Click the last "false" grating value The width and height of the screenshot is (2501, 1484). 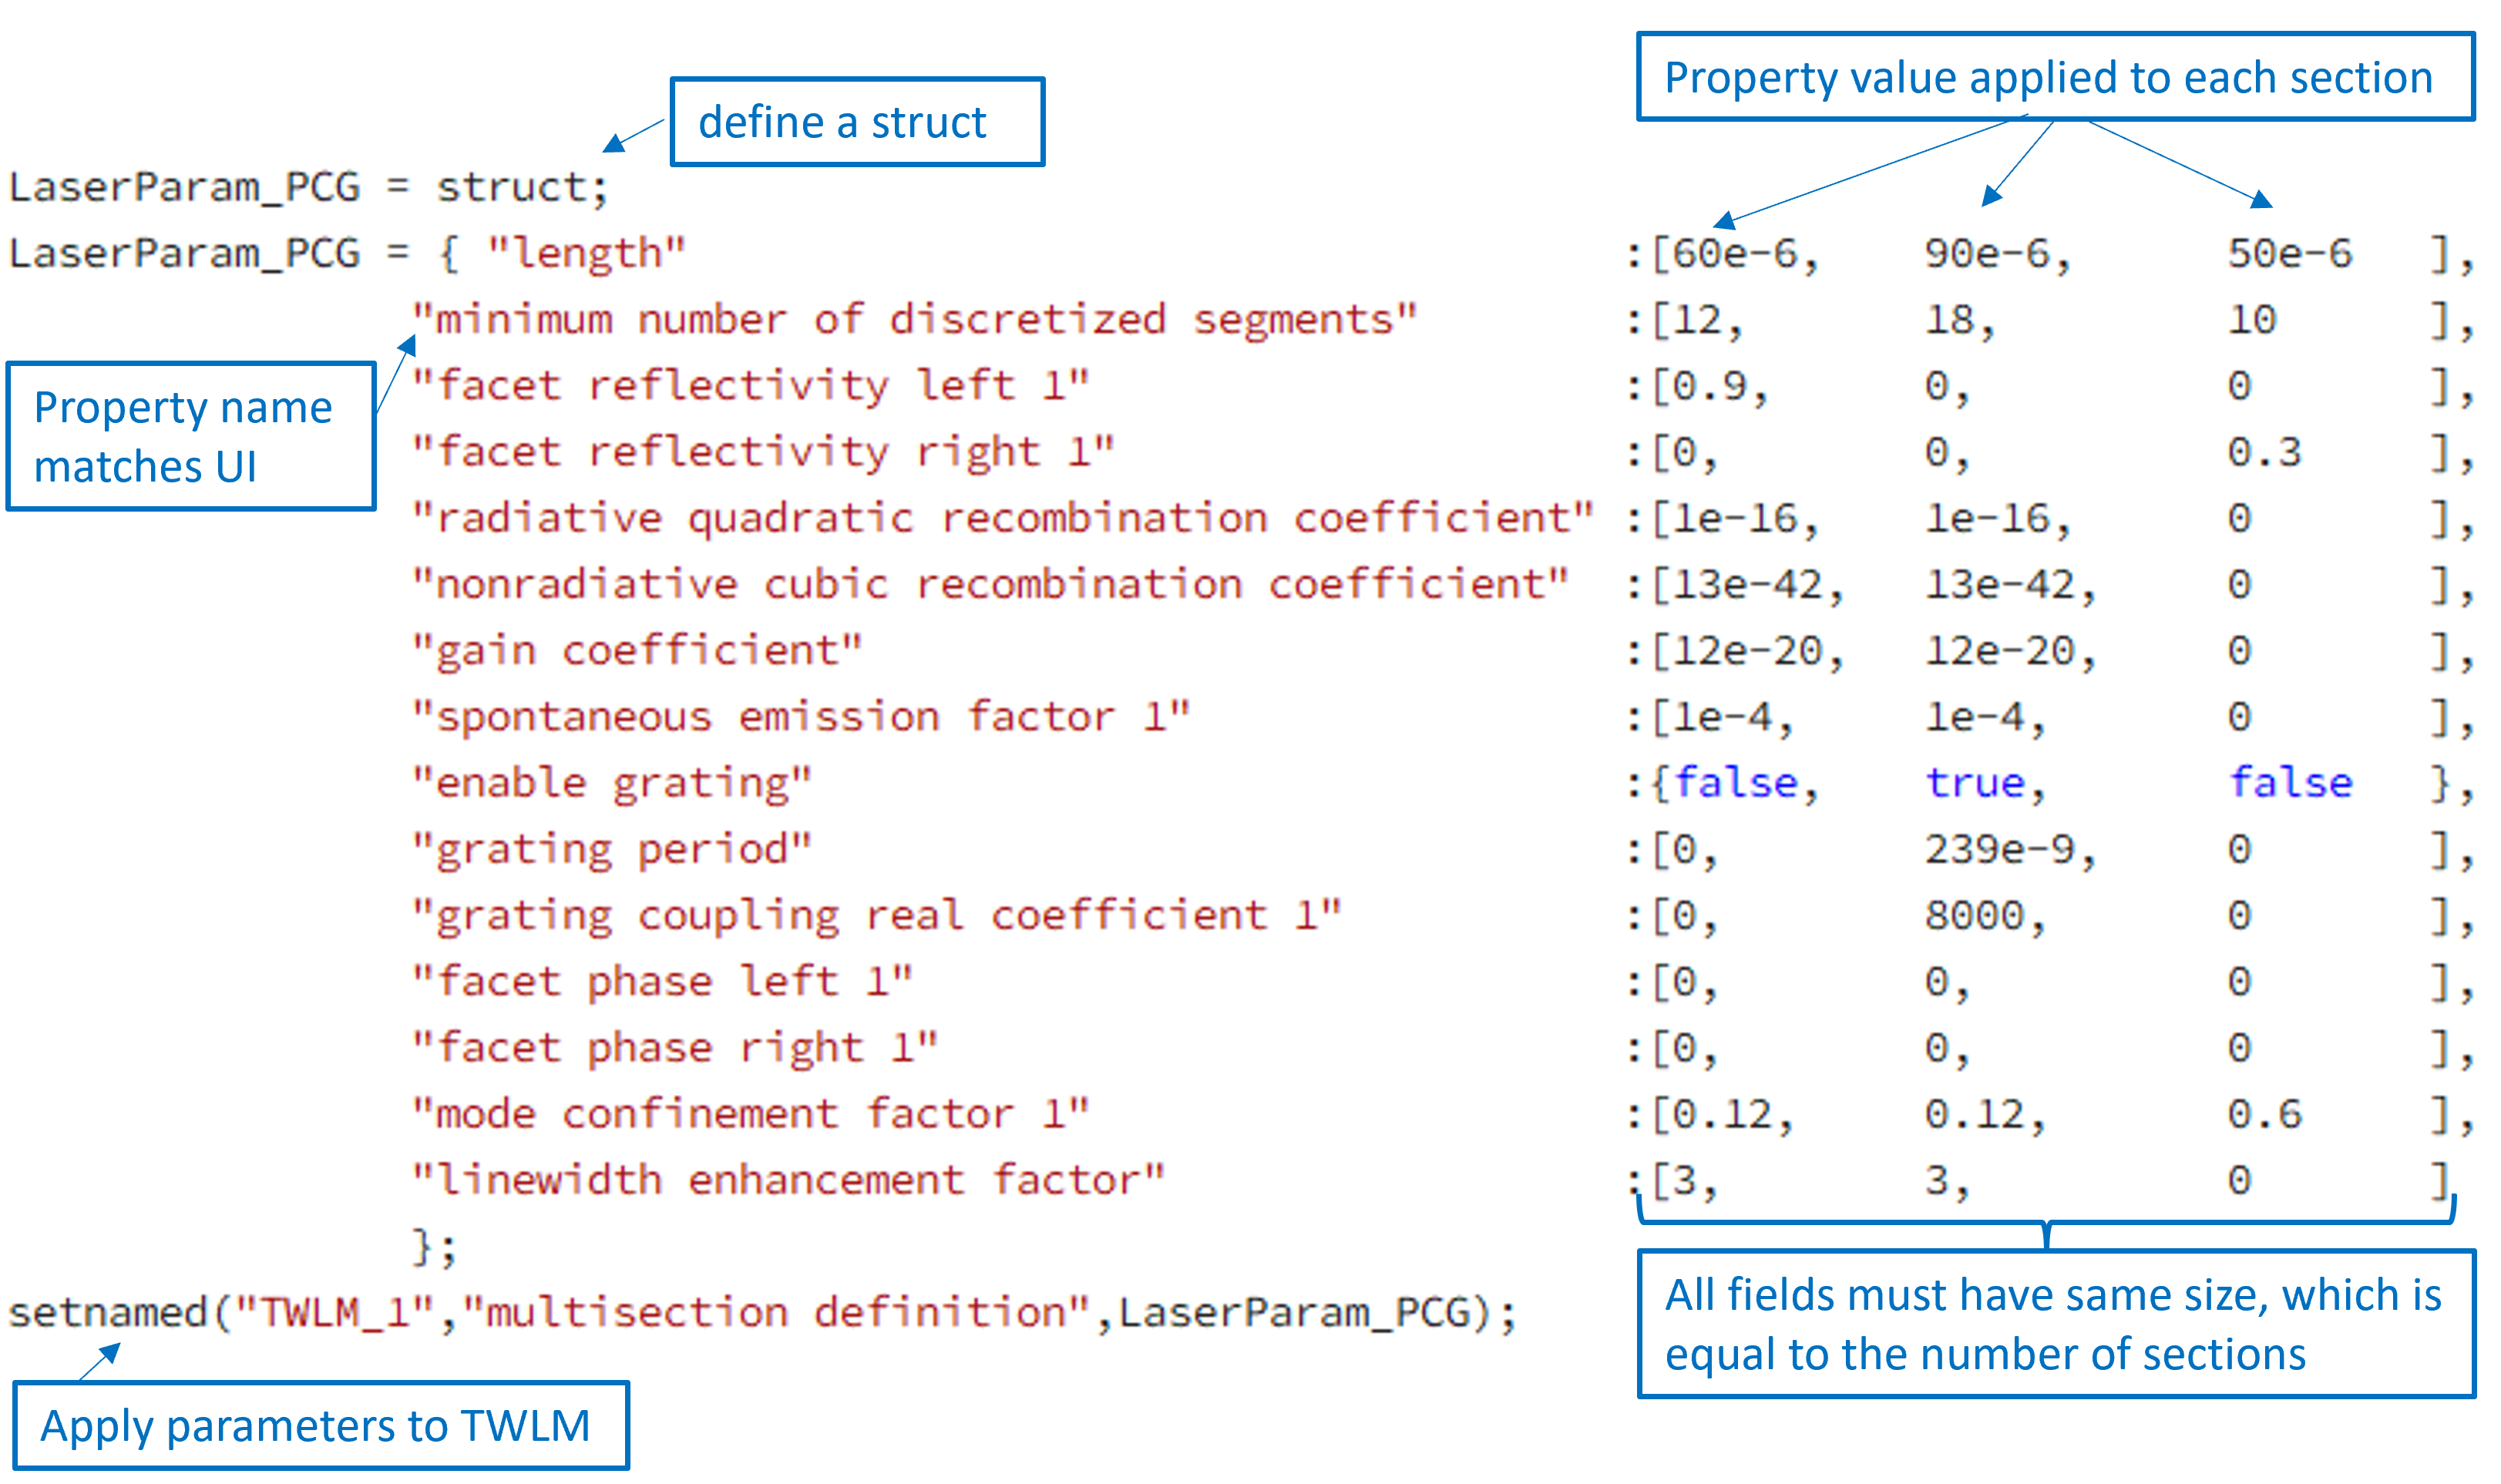[2290, 783]
